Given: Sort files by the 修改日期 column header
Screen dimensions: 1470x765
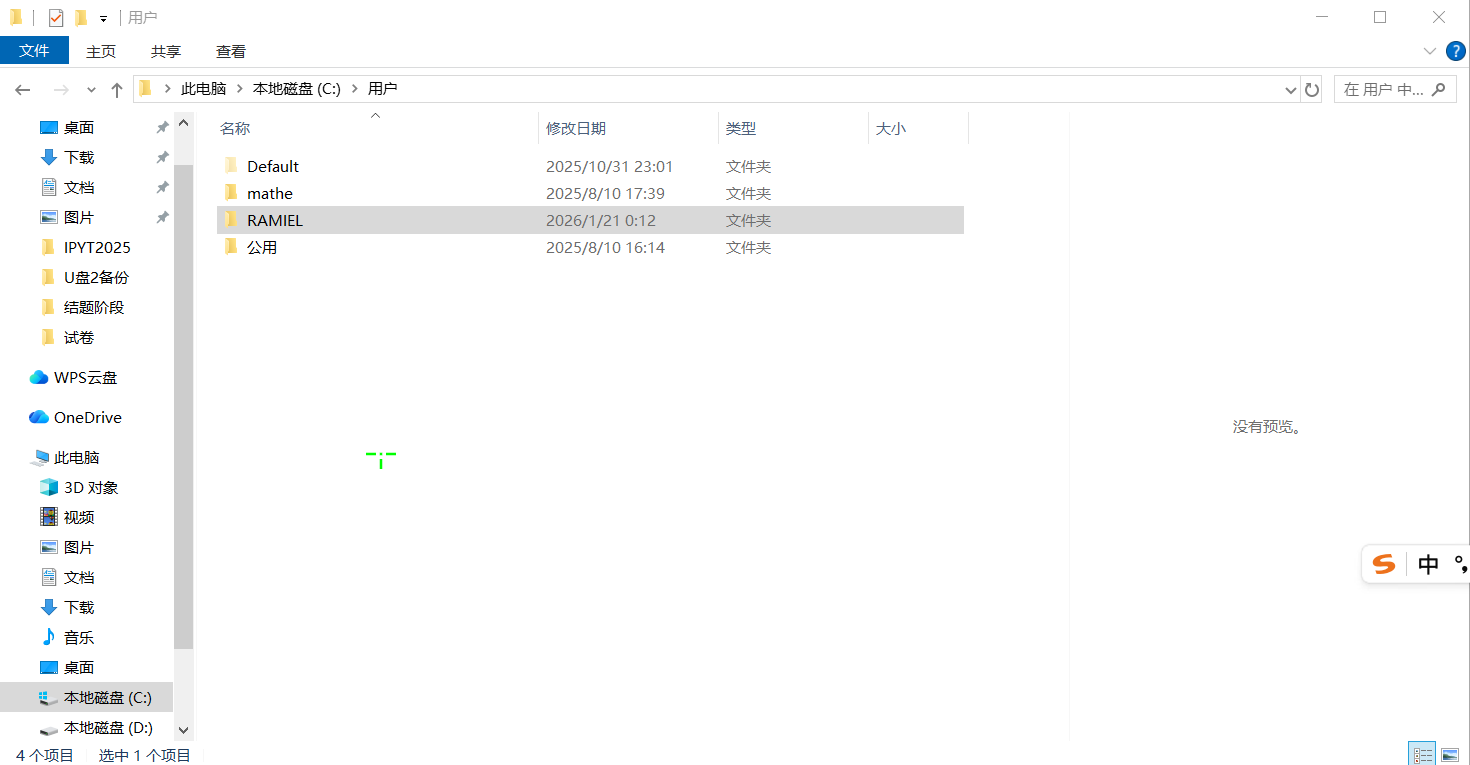Looking at the screenshot, I should coord(628,128).
